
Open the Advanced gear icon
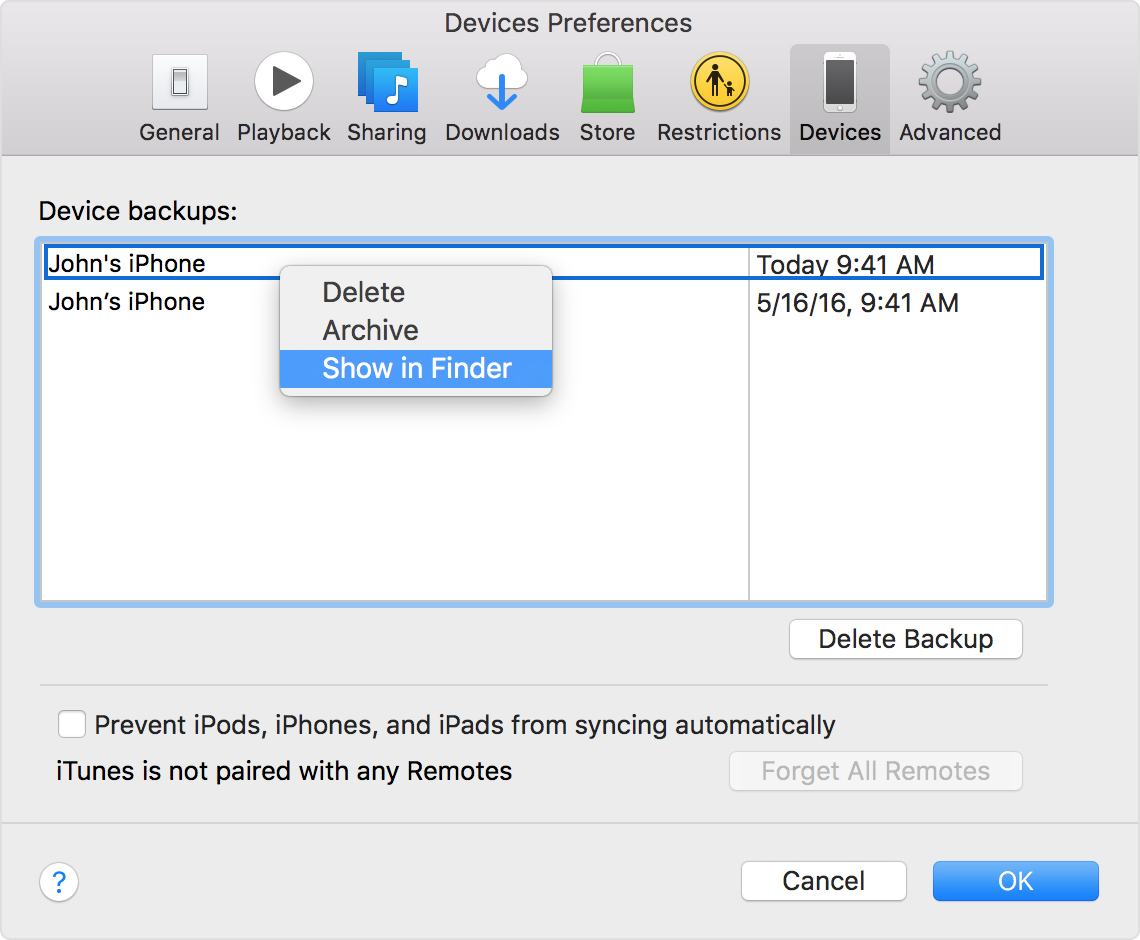click(950, 83)
